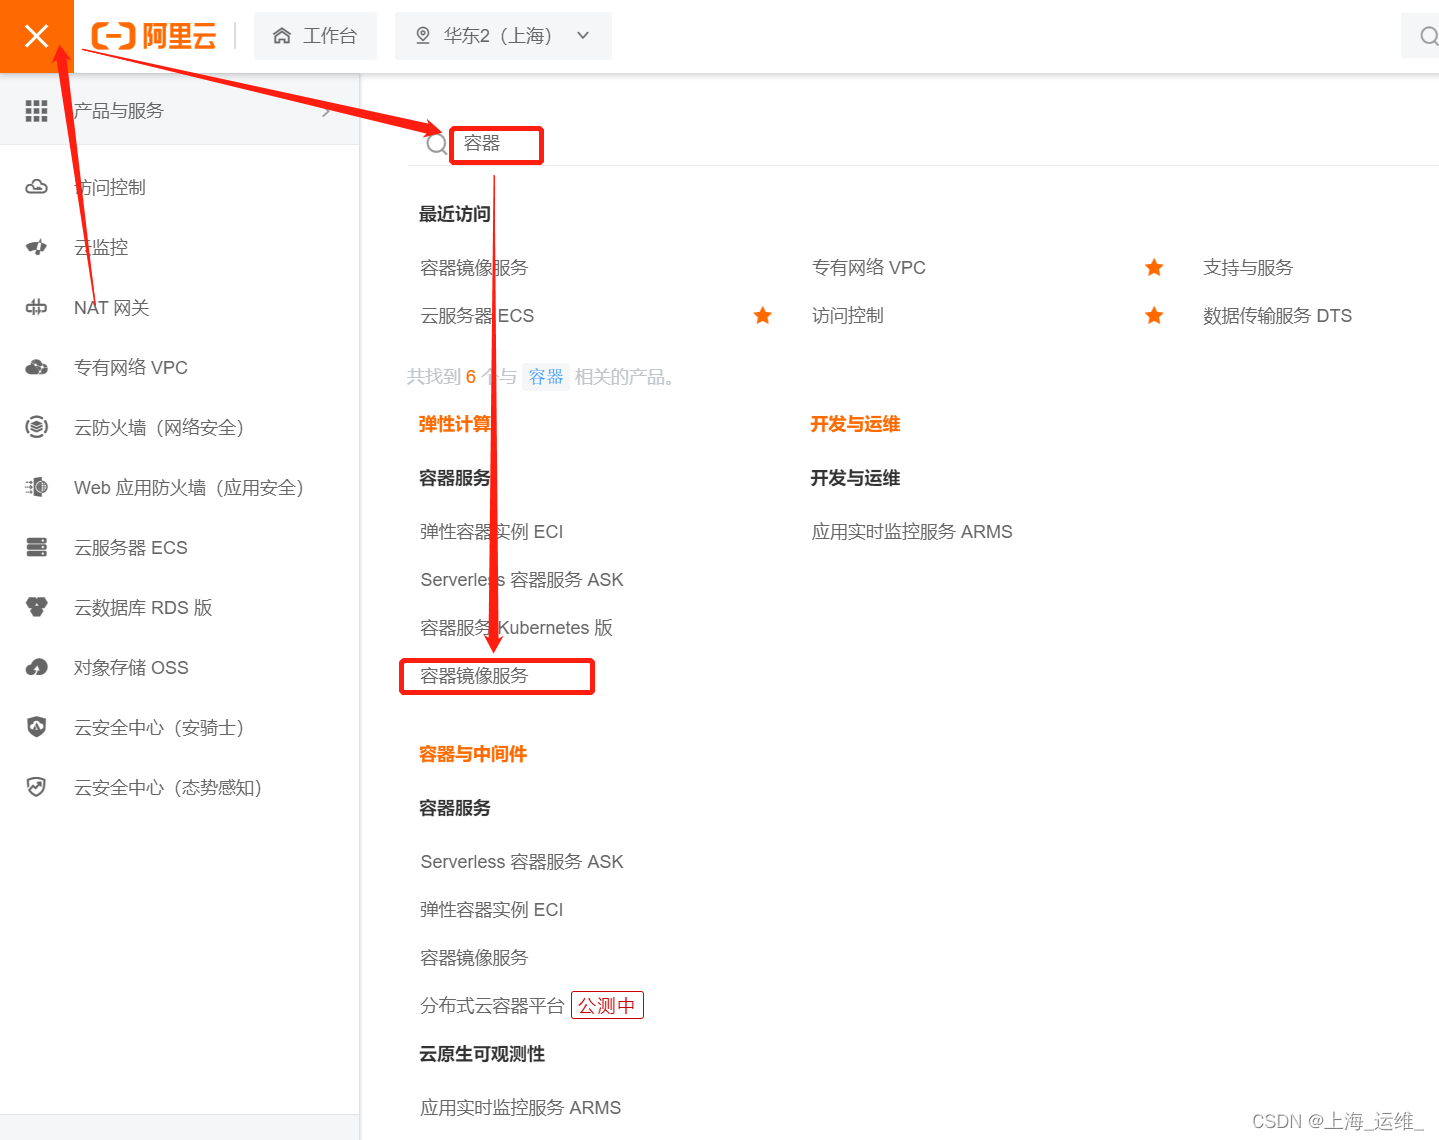Image resolution: width=1439 pixels, height=1140 pixels.
Task: Open 弹性容器实例 ECI under 弹性计算
Action: [x=491, y=531]
